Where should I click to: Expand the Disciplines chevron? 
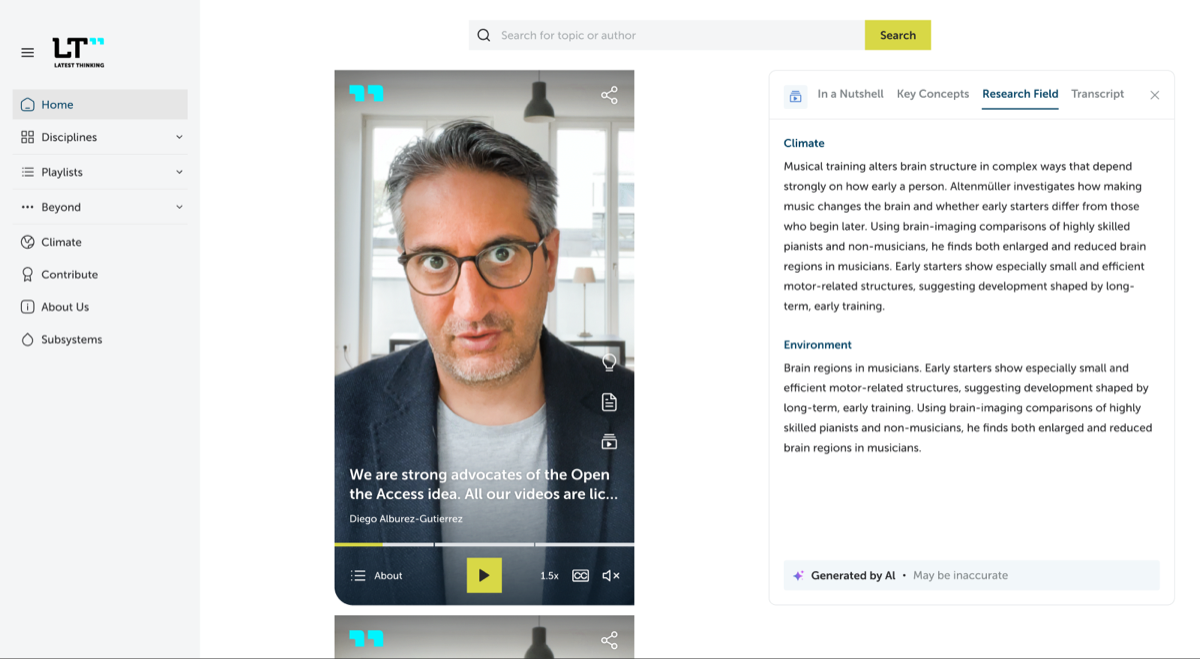179,137
